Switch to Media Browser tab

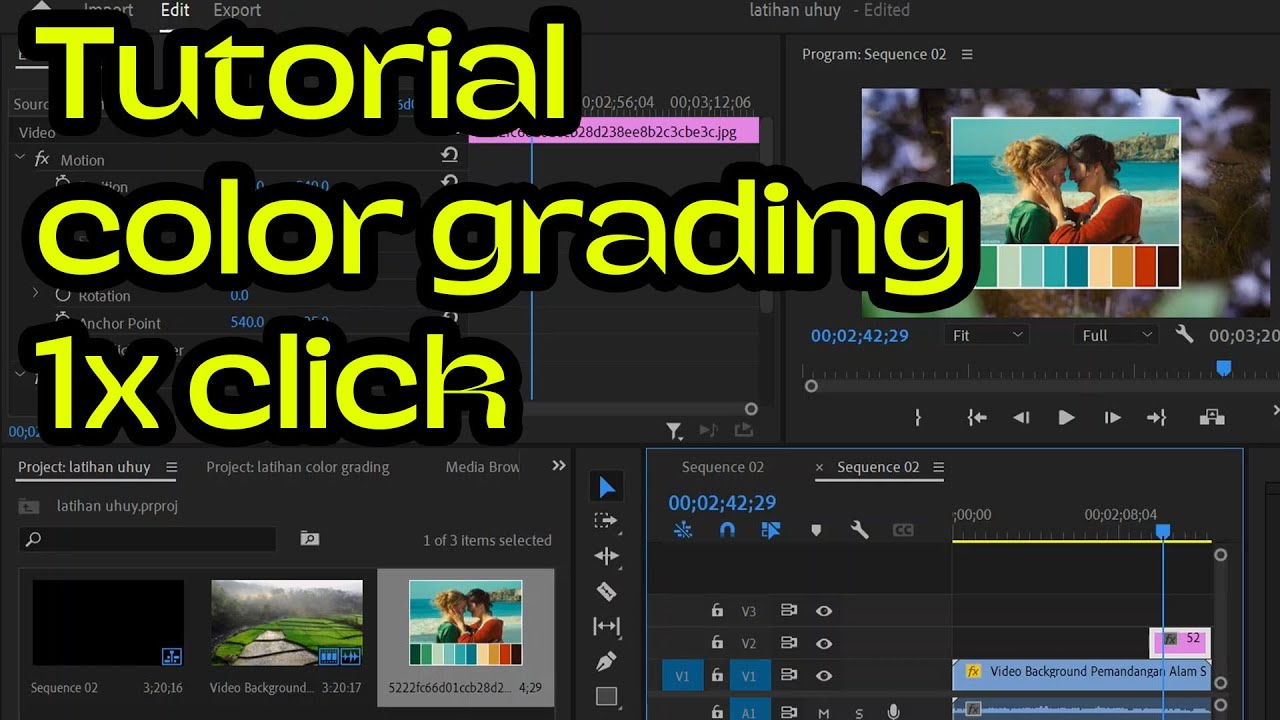click(483, 467)
